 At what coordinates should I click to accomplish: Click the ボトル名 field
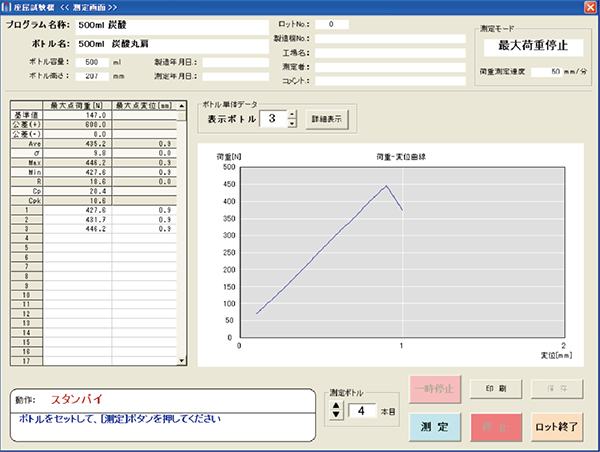[172, 44]
